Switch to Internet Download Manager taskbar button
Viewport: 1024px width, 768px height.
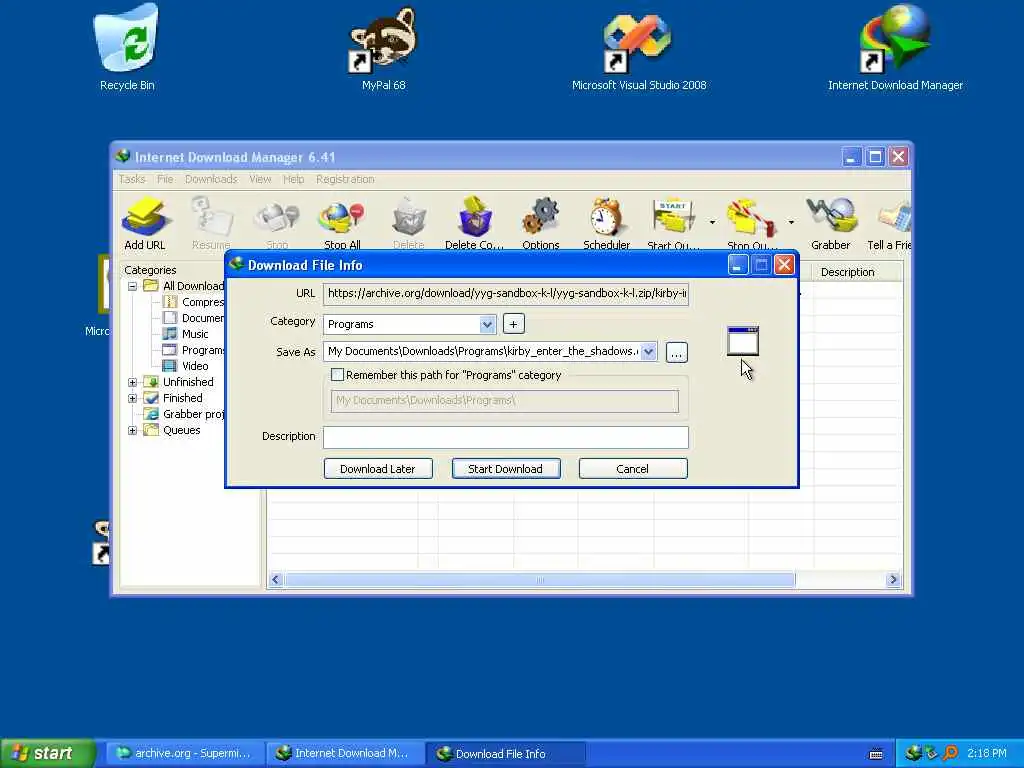(345, 754)
